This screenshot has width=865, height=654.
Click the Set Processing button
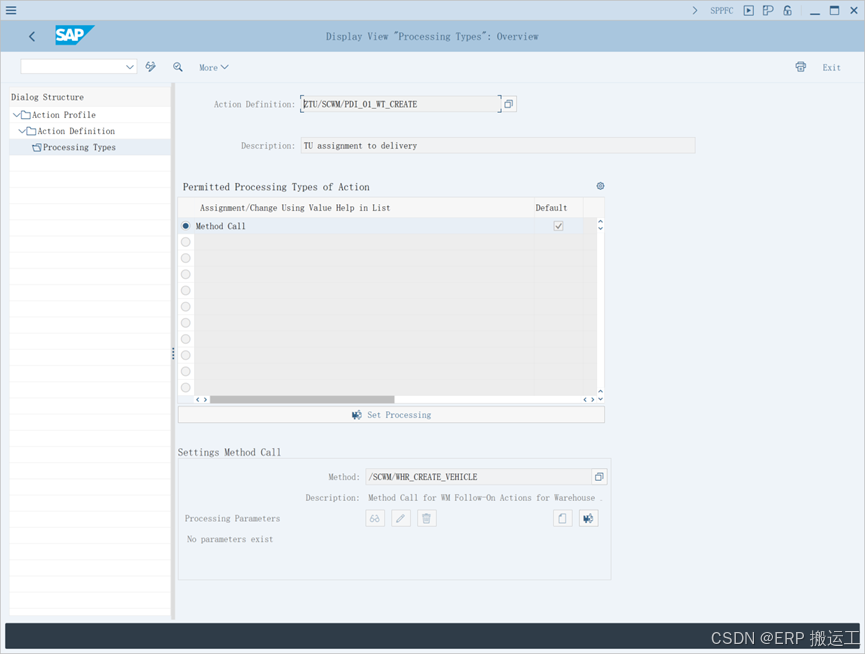[391, 415]
